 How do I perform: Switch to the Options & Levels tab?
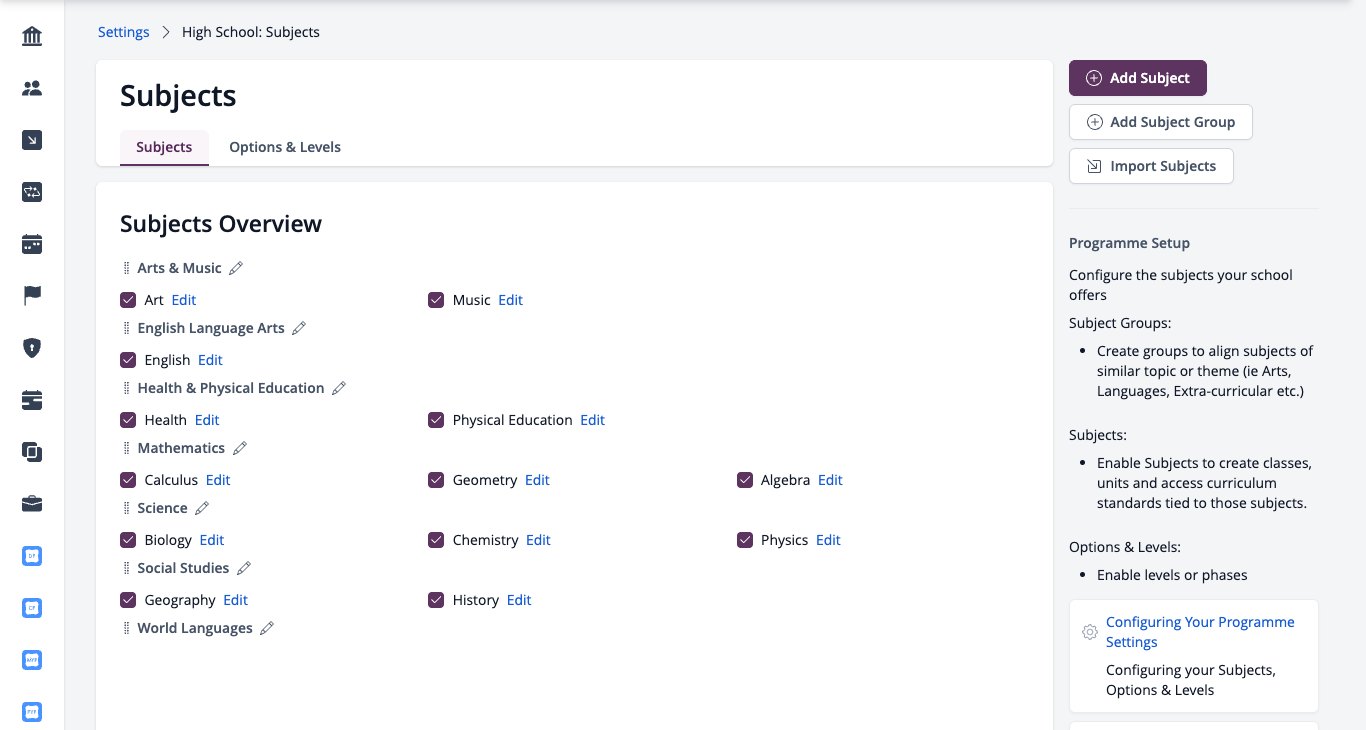click(x=285, y=147)
